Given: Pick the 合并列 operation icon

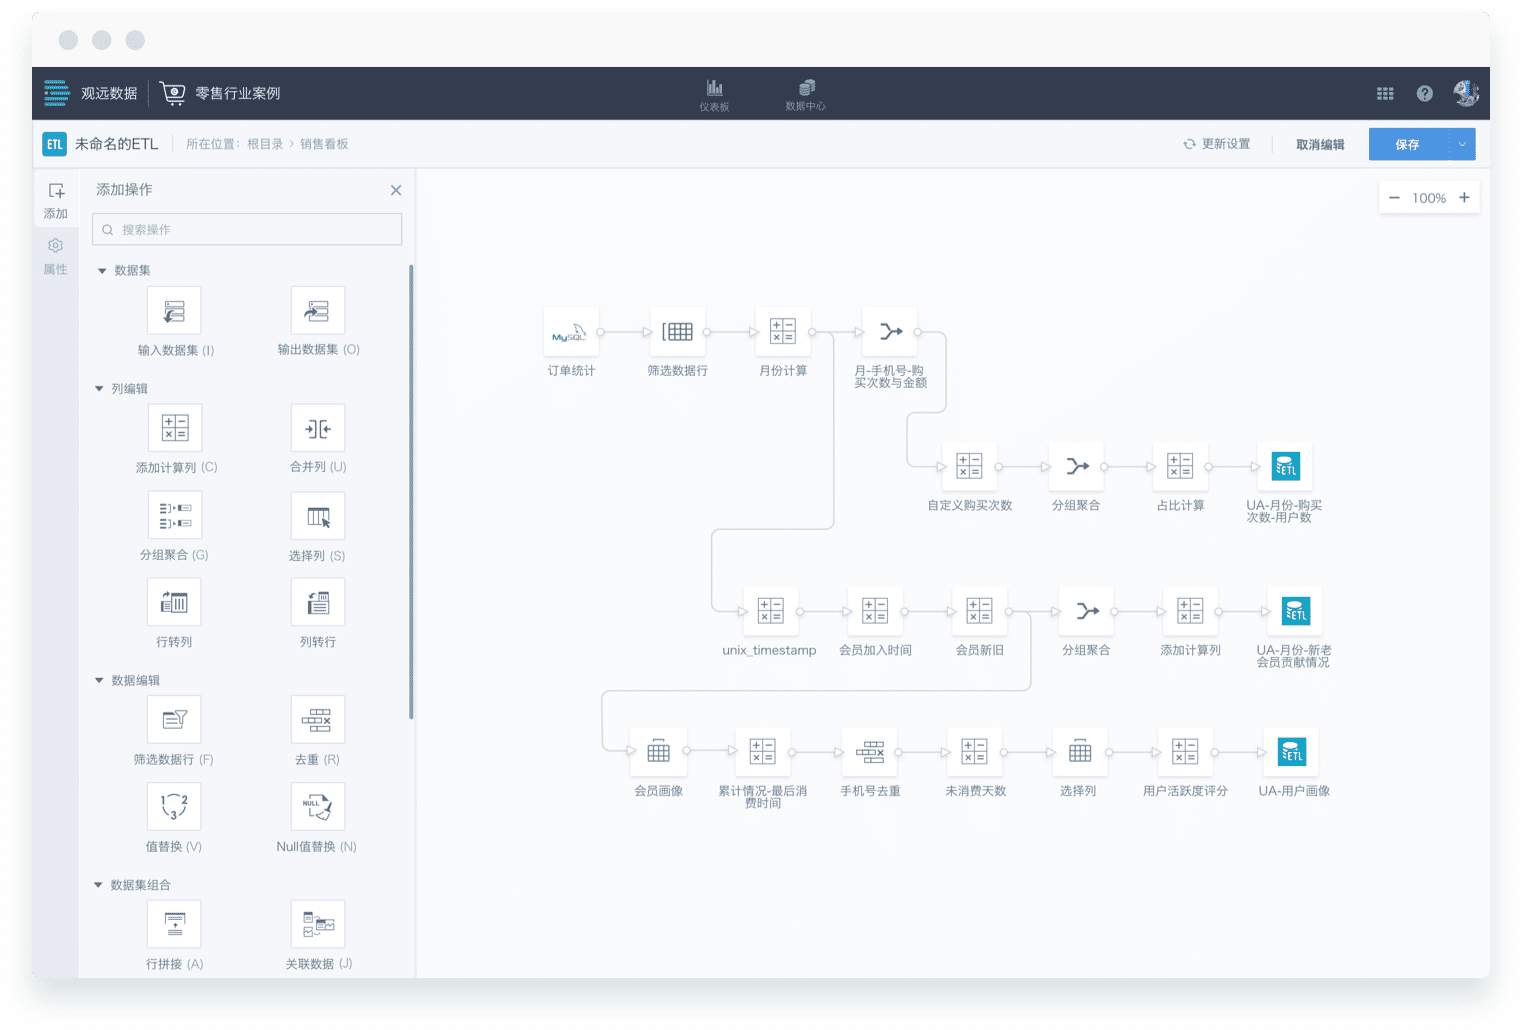Looking at the screenshot, I should tap(318, 428).
